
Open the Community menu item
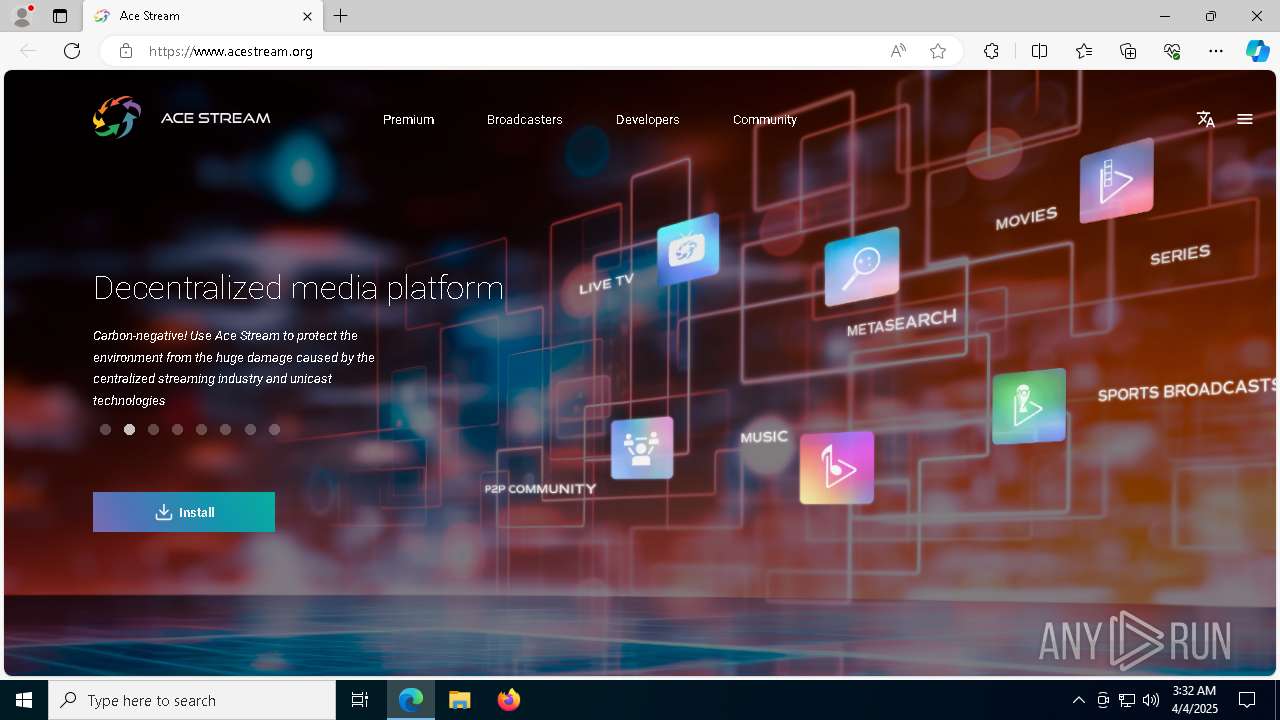coord(765,119)
